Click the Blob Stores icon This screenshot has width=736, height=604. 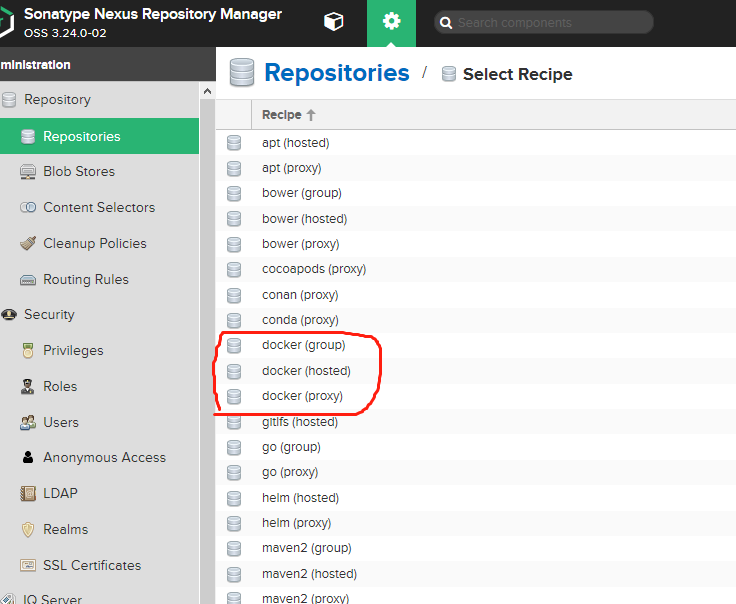[x=28, y=172]
